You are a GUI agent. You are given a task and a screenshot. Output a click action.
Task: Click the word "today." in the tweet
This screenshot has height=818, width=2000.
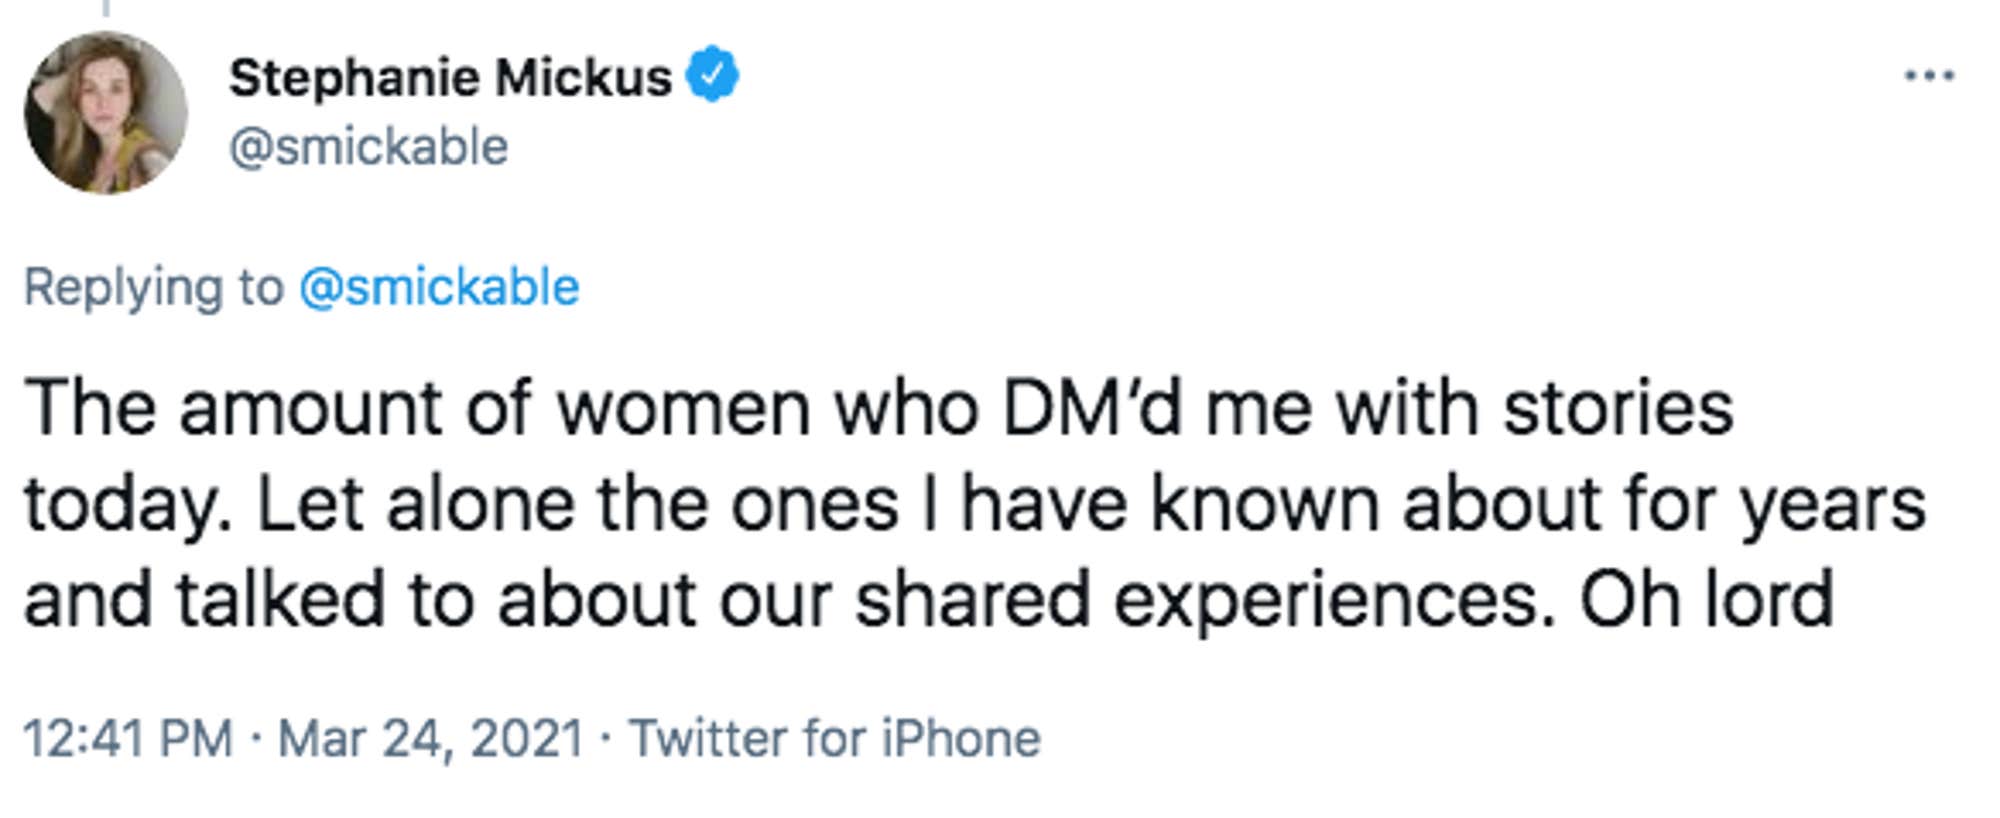click(x=128, y=506)
